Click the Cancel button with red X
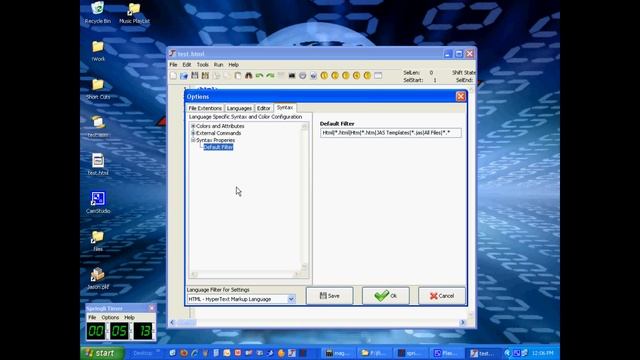 point(442,296)
